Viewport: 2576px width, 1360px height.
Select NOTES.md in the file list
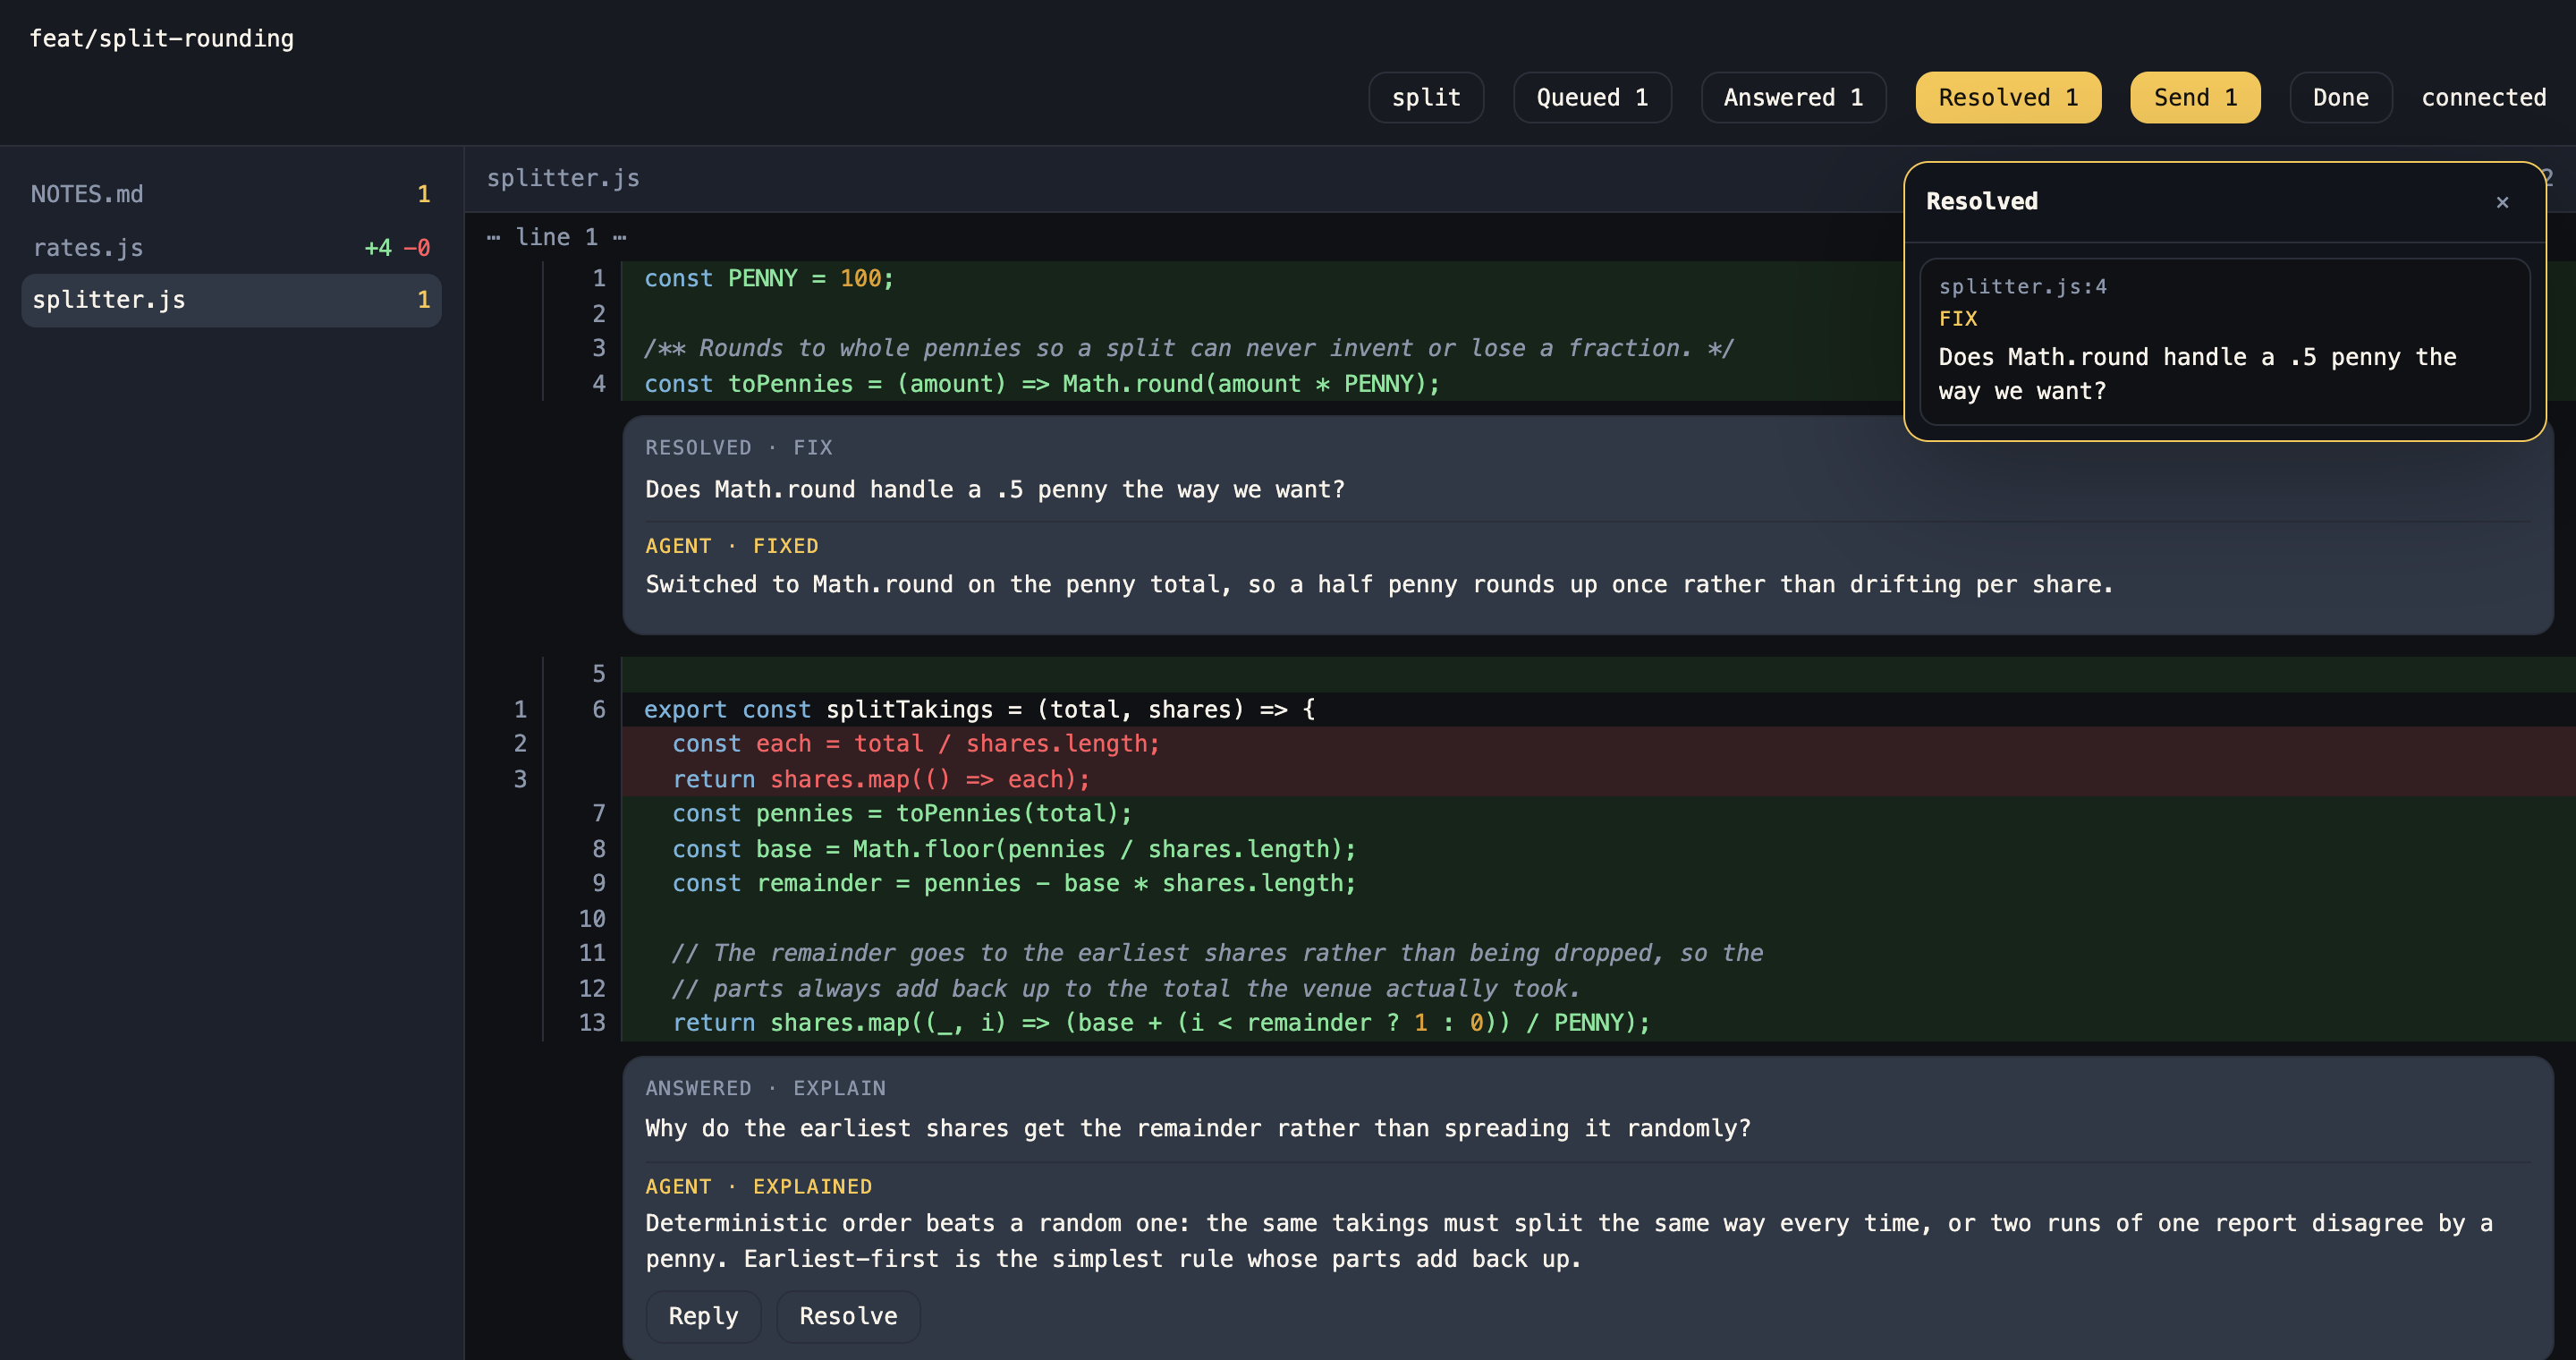(231, 194)
